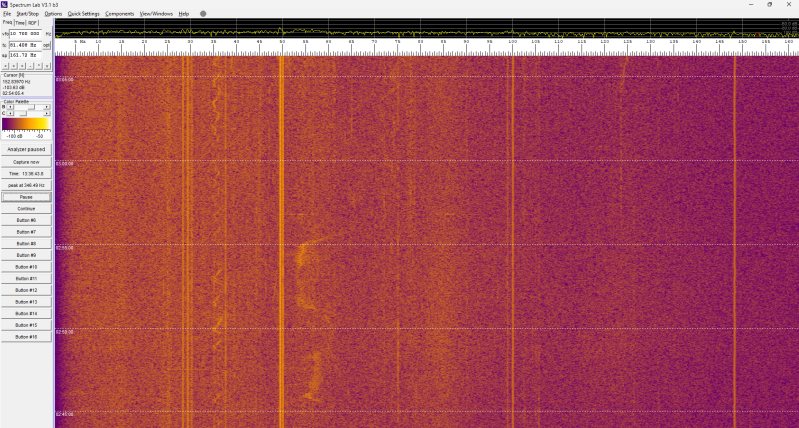Click the minus button under span field
The width and height of the screenshot is (799, 428).
tap(30, 66)
